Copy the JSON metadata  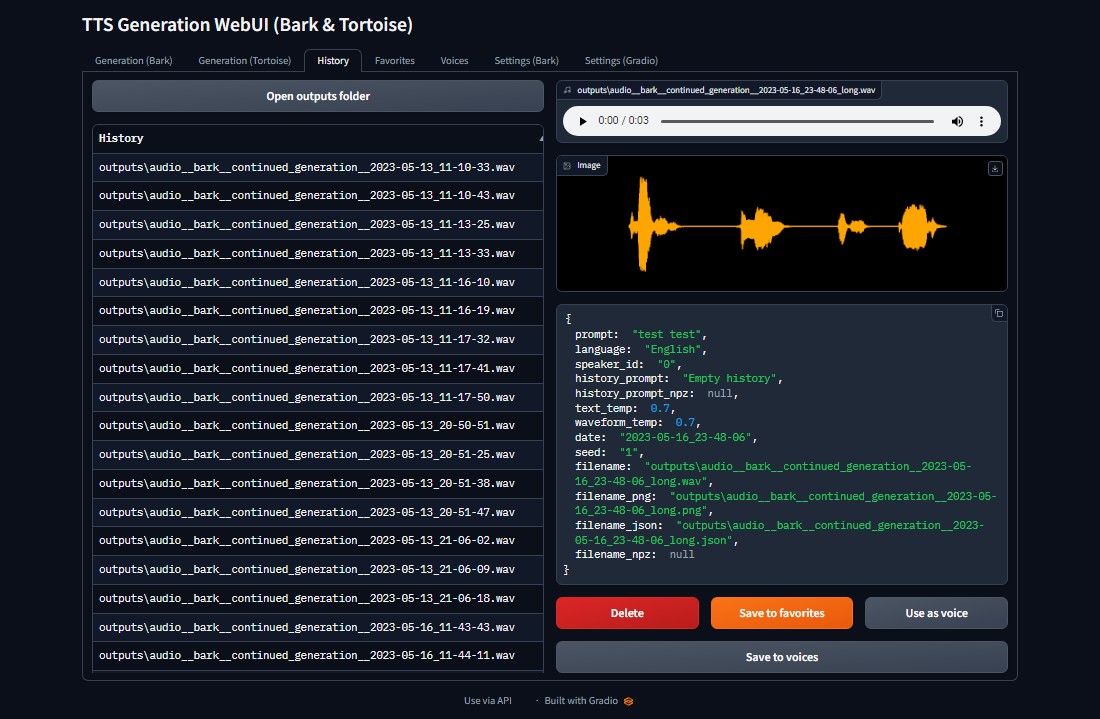[x=999, y=314]
